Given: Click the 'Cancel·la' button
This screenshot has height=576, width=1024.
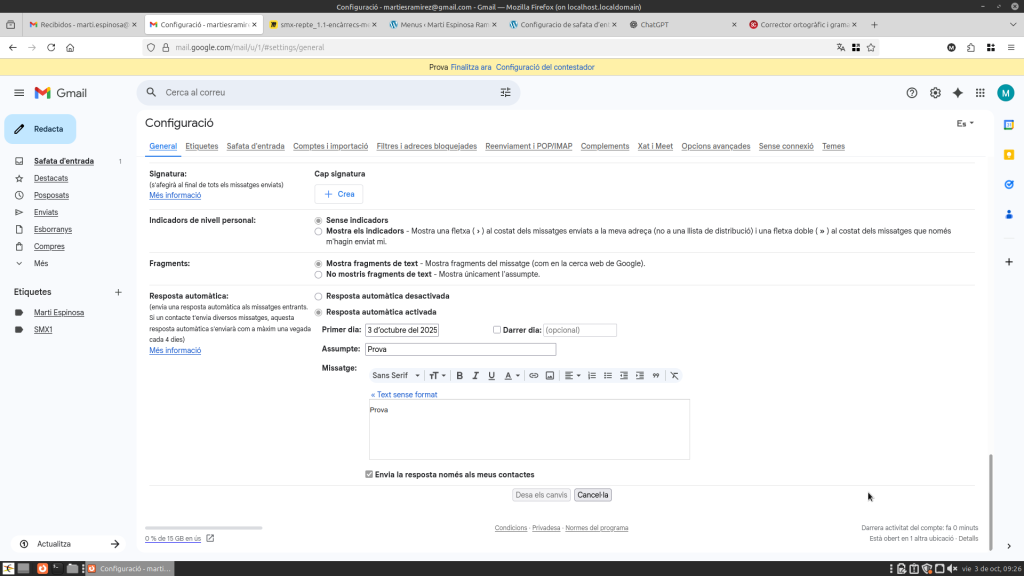Looking at the screenshot, I should 593,495.
